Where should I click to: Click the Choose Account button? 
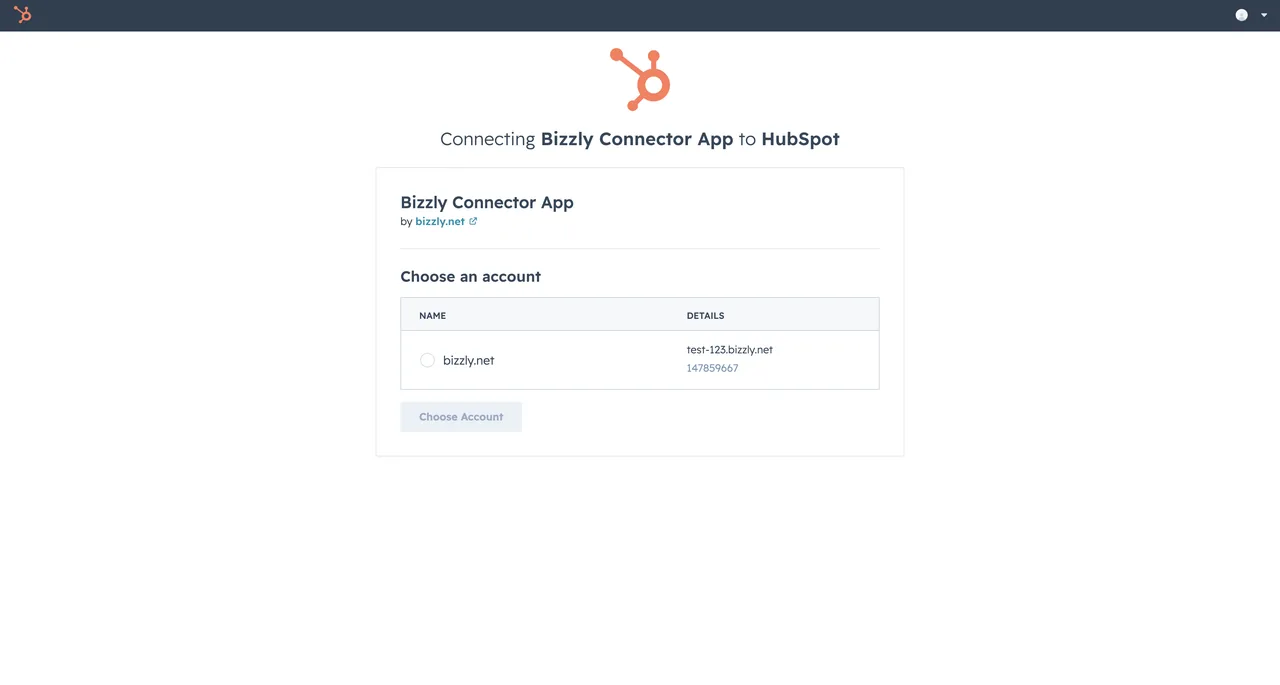(461, 417)
